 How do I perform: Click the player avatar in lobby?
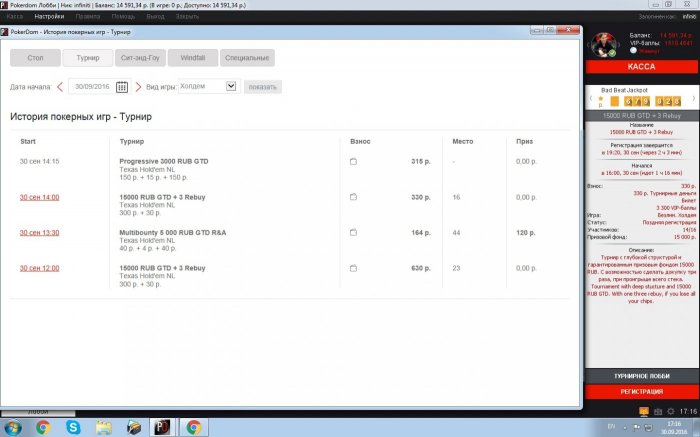[604, 45]
